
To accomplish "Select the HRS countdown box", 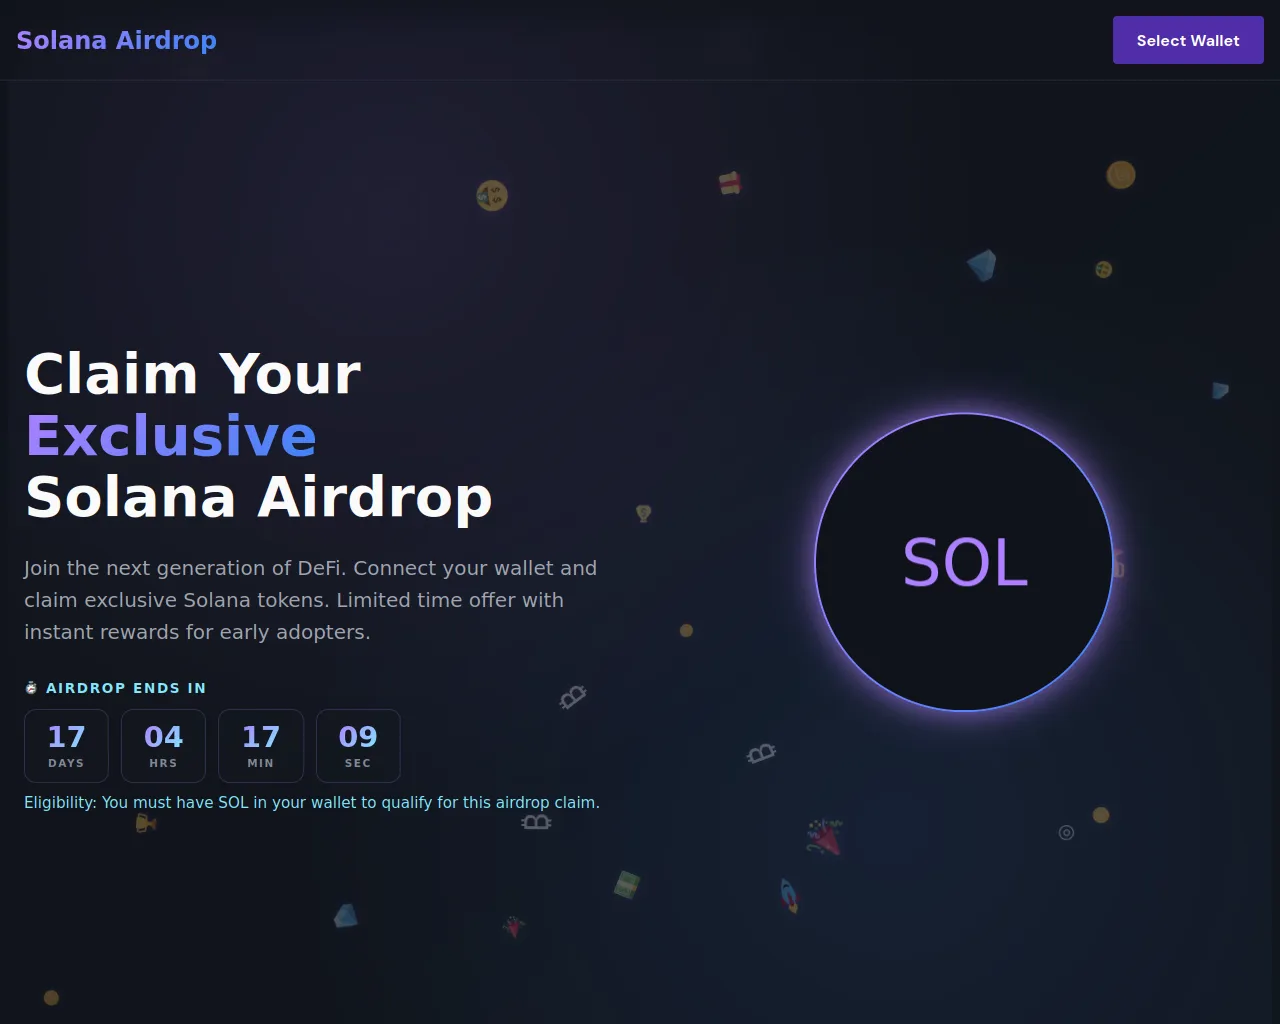I will [x=163, y=746].
